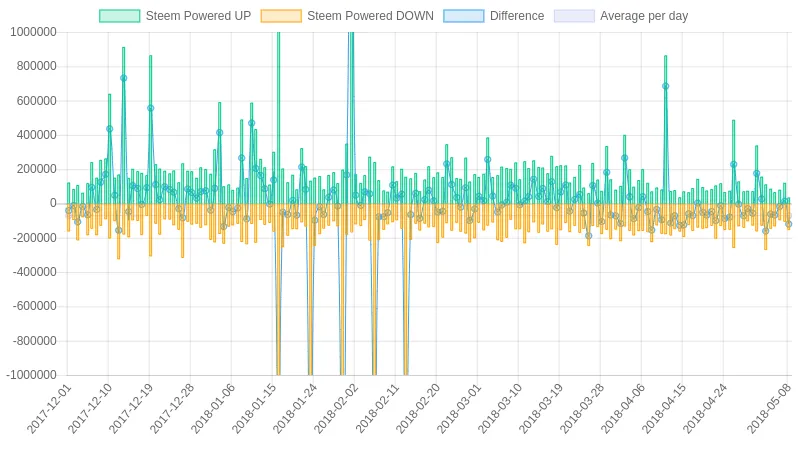798x450 pixels.
Task: Click the -400000 y-axis label
Action: (x=35, y=272)
